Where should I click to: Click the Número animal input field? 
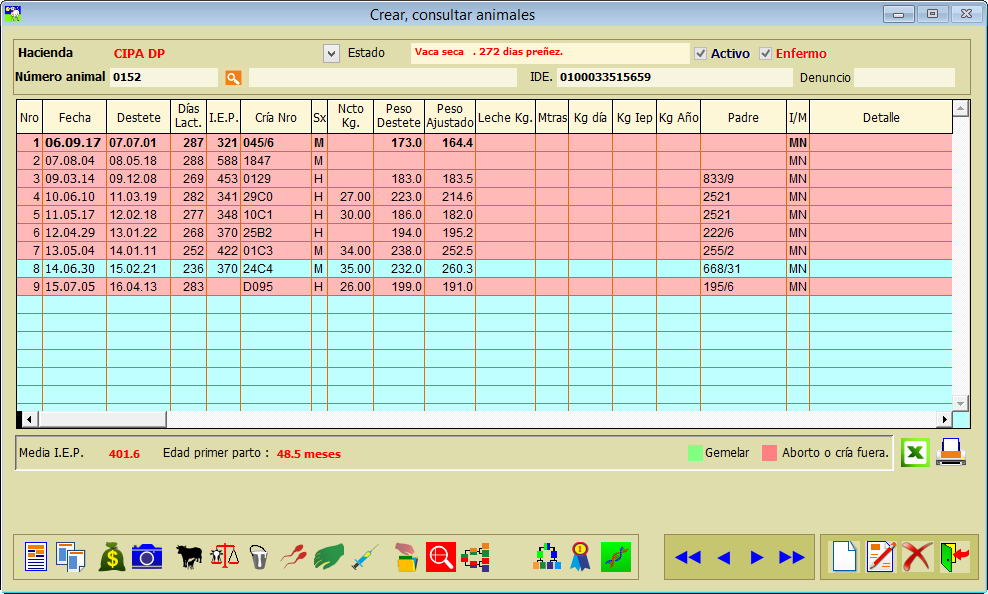pos(163,77)
